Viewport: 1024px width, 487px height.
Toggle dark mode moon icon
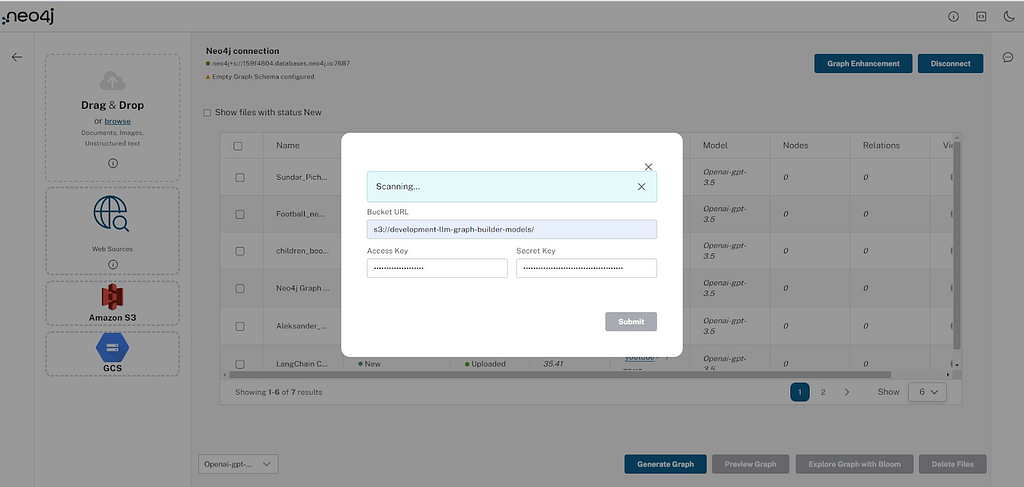coord(1008,17)
